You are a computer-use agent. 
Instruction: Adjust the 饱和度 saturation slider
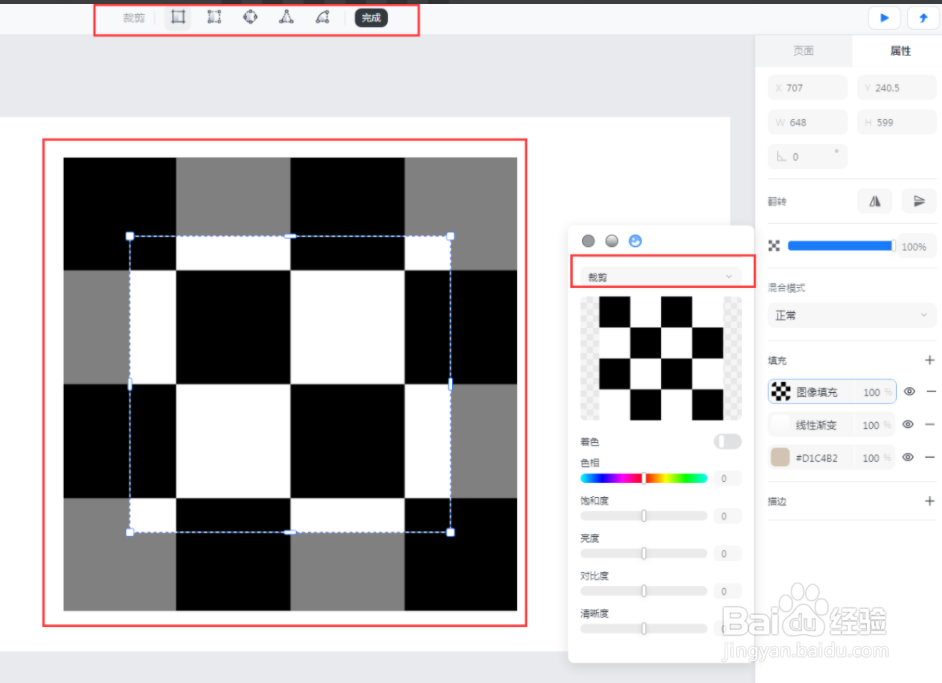pos(643,516)
